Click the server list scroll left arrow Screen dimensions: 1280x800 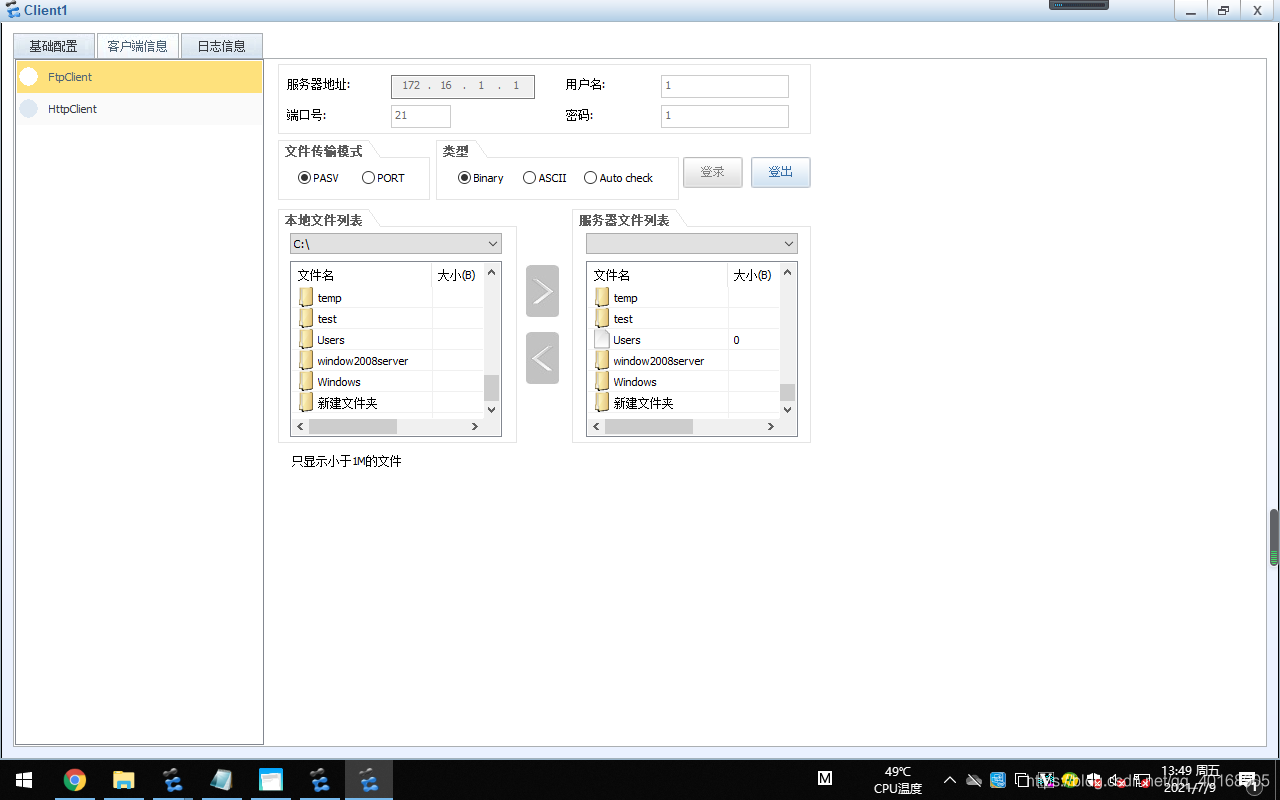tap(597, 426)
